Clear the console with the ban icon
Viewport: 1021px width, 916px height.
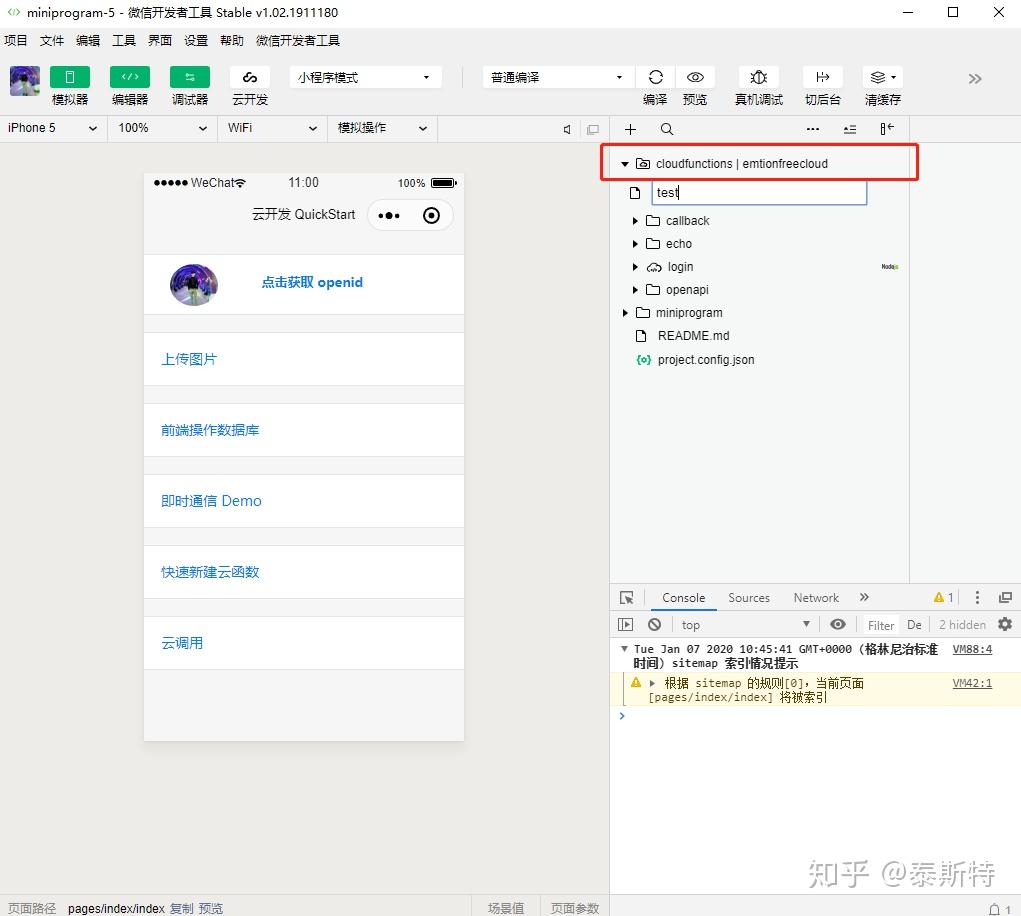pyautogui.click(x=654, y=625)
